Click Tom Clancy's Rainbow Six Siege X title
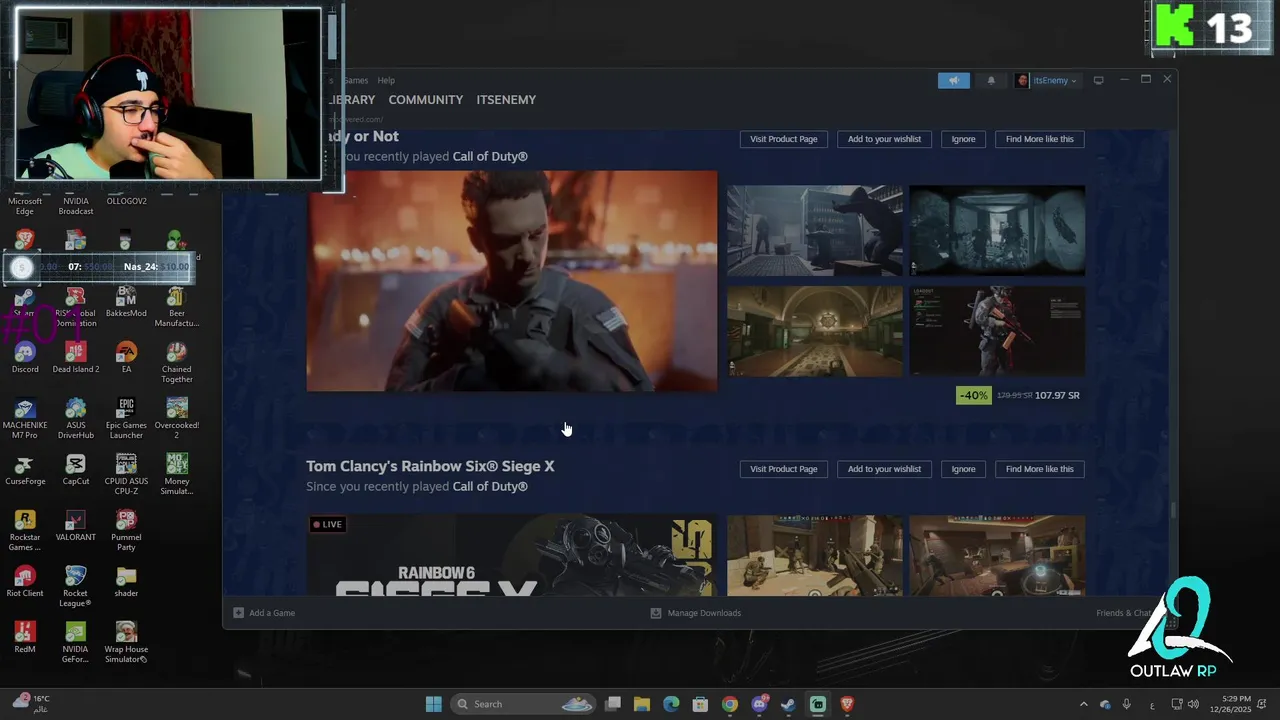 pos(430,466)
